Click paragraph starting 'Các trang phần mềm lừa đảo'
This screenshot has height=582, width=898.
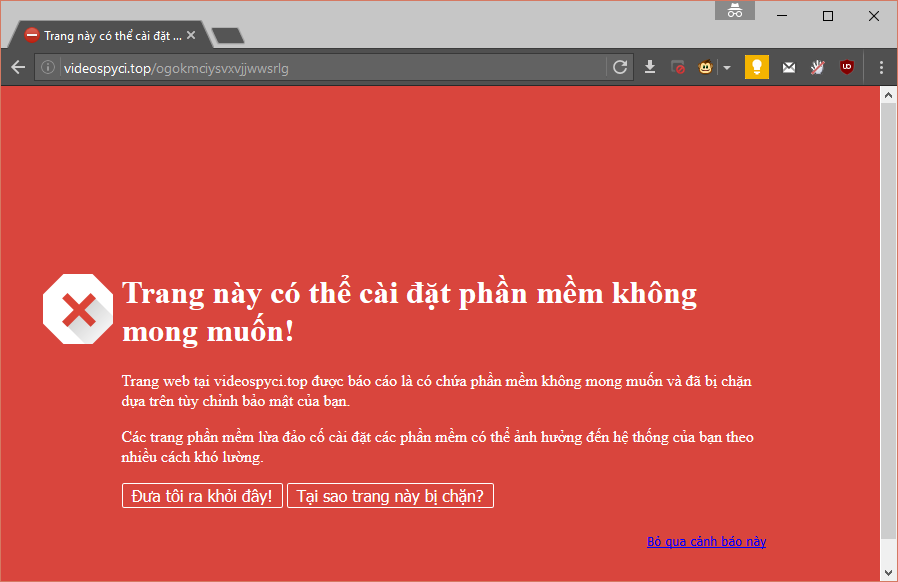click(438, 447)
